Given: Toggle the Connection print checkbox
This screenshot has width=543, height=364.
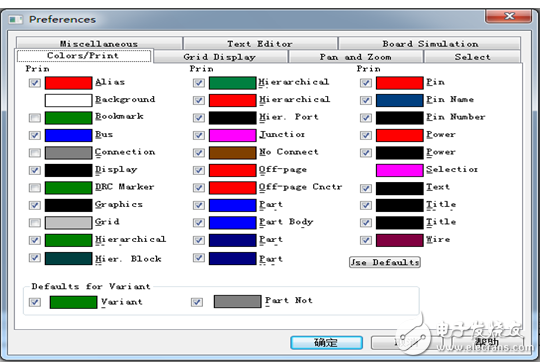Looking at the screenshot, I should pos(35,153).
